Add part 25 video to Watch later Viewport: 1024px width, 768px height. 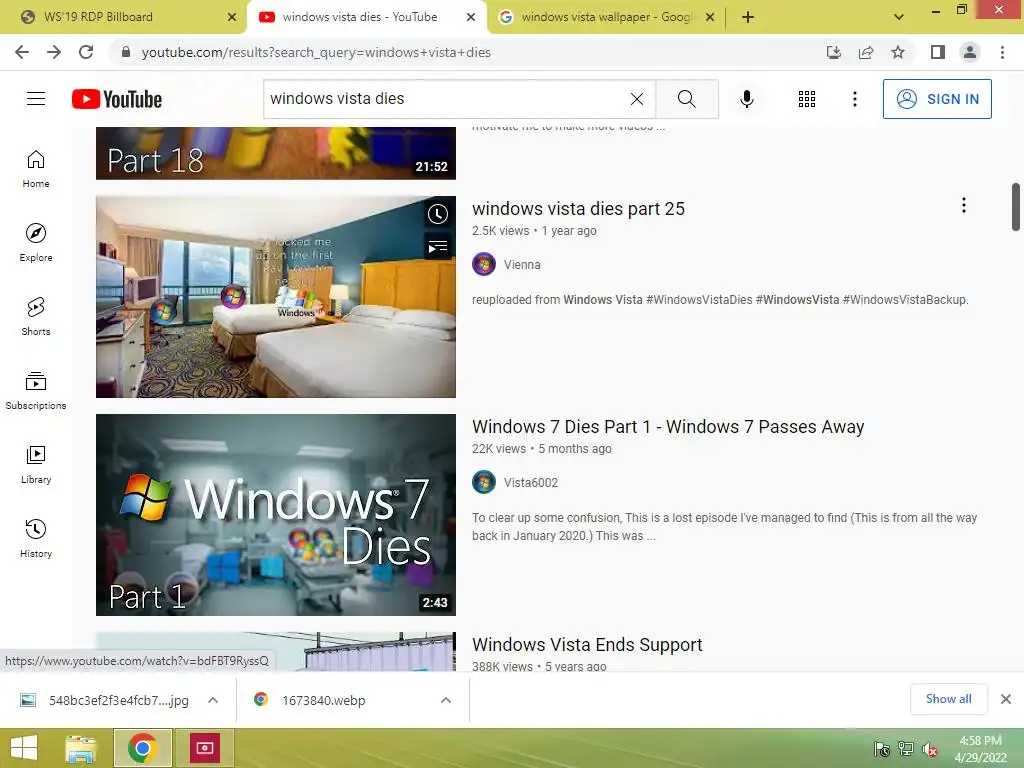[438, 214]
